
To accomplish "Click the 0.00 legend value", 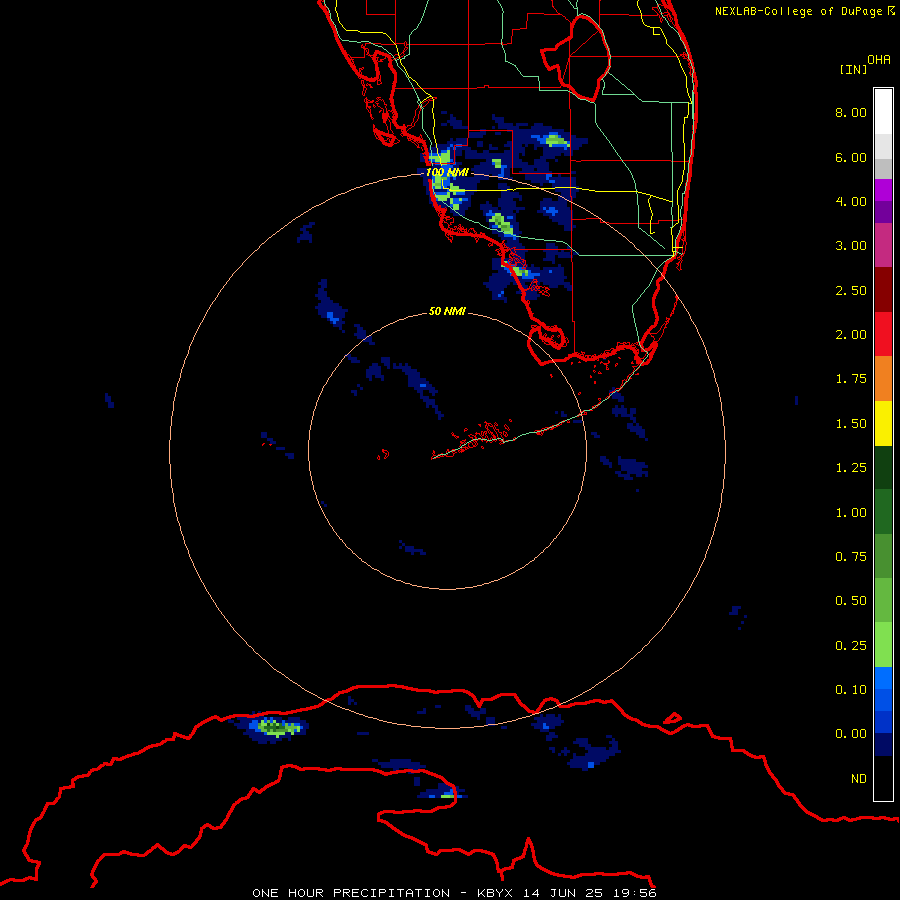I will [851, 734].
